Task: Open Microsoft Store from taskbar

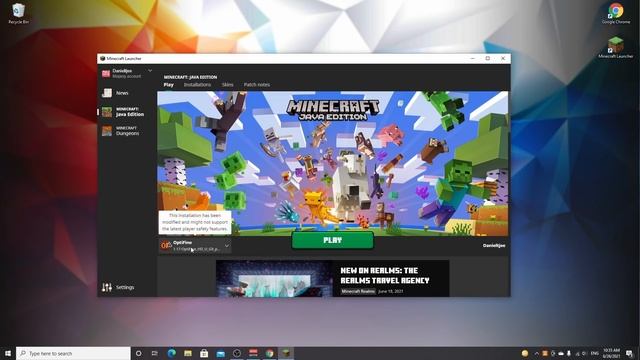Action: [204, 353]
